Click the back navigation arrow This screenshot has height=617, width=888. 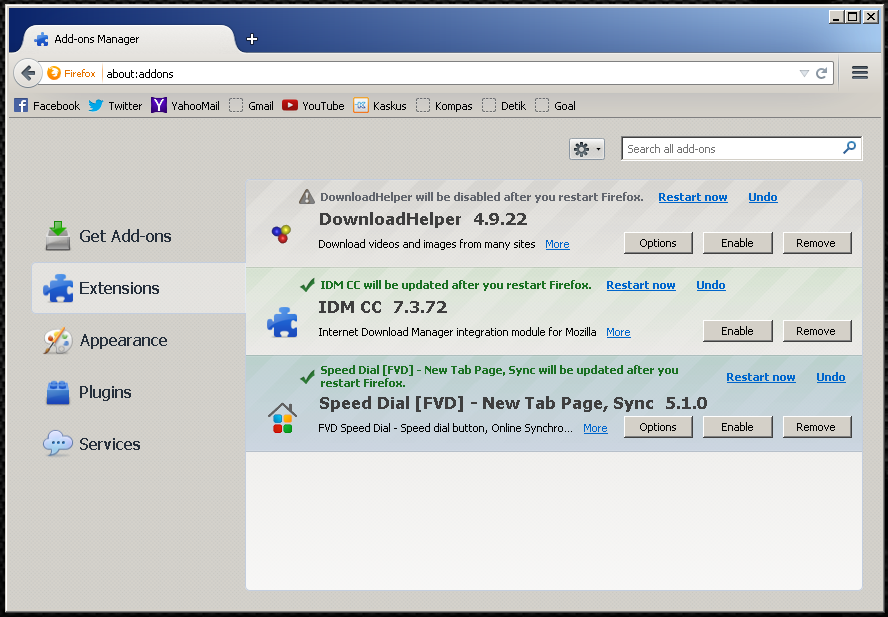click(x=28, y=73)
